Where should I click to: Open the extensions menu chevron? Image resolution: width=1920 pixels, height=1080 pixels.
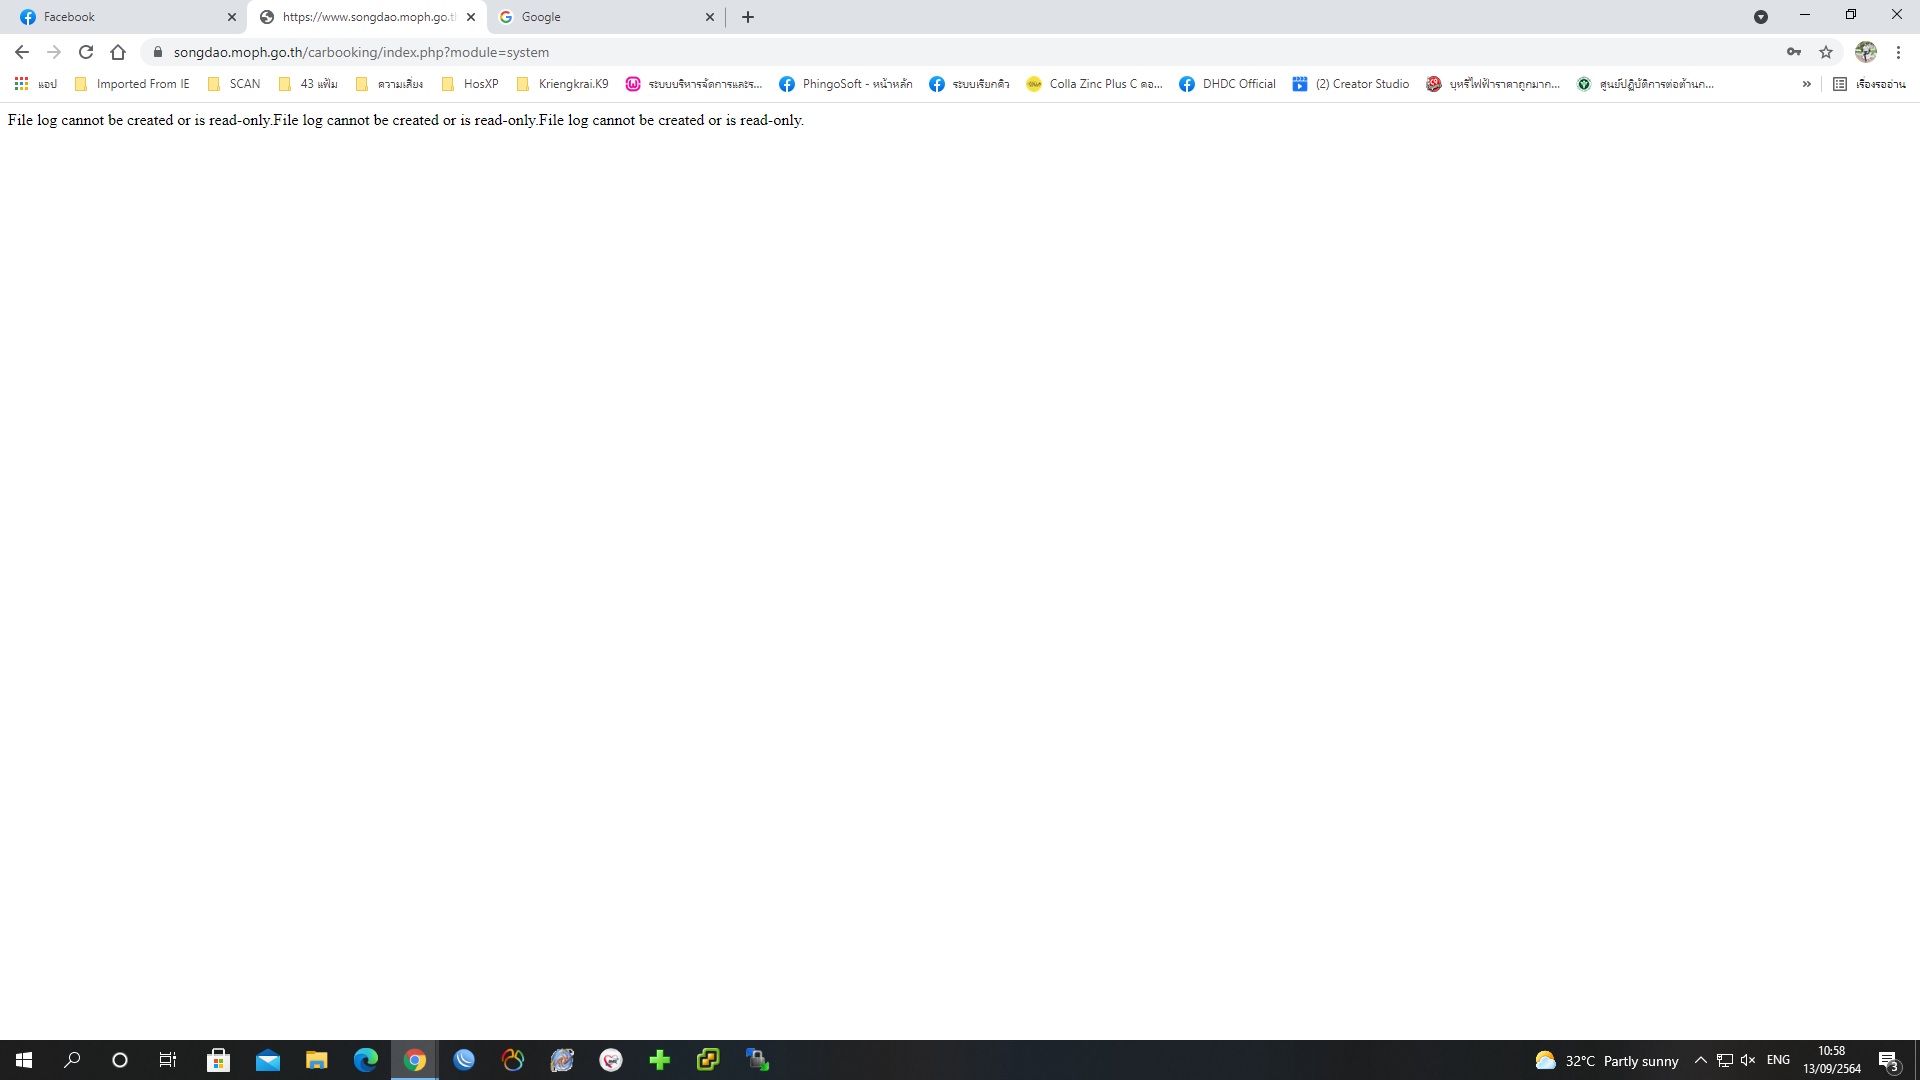tap(1808, 84)
